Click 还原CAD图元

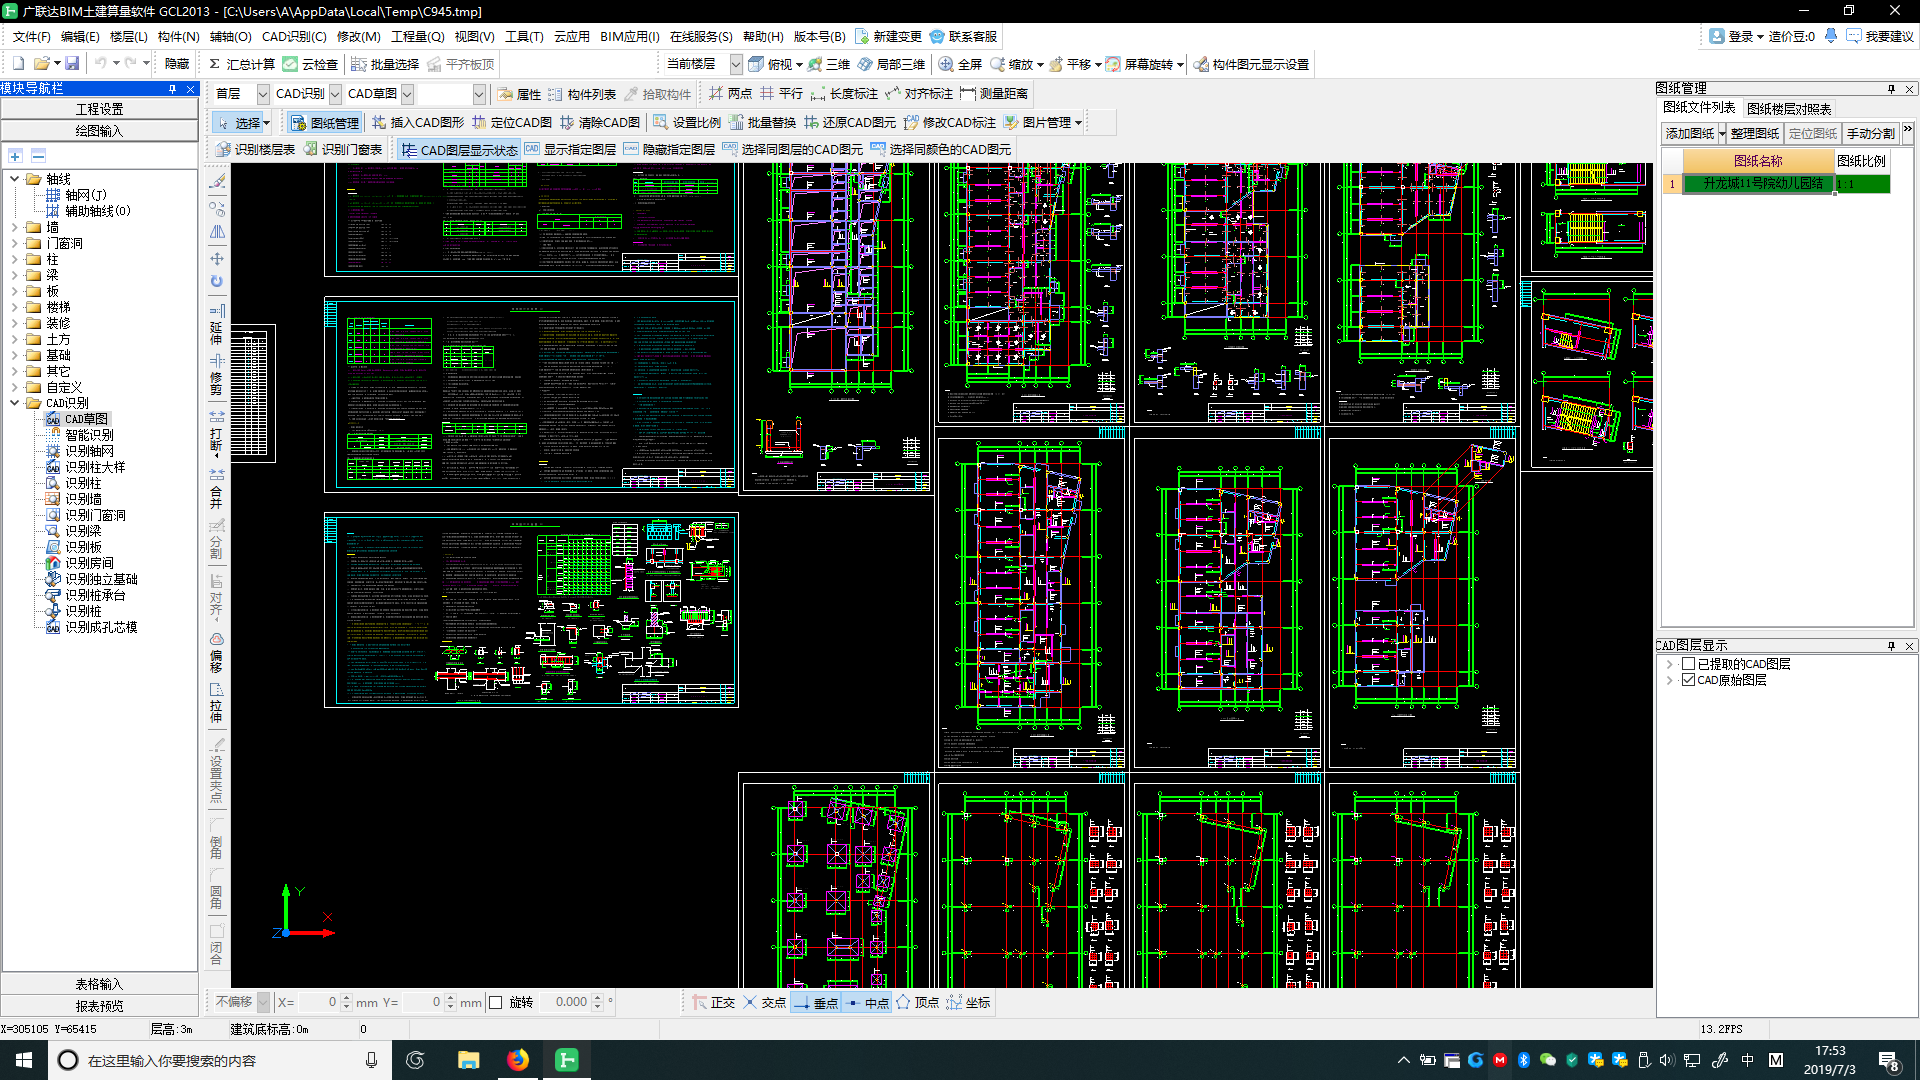click(850, 123)
